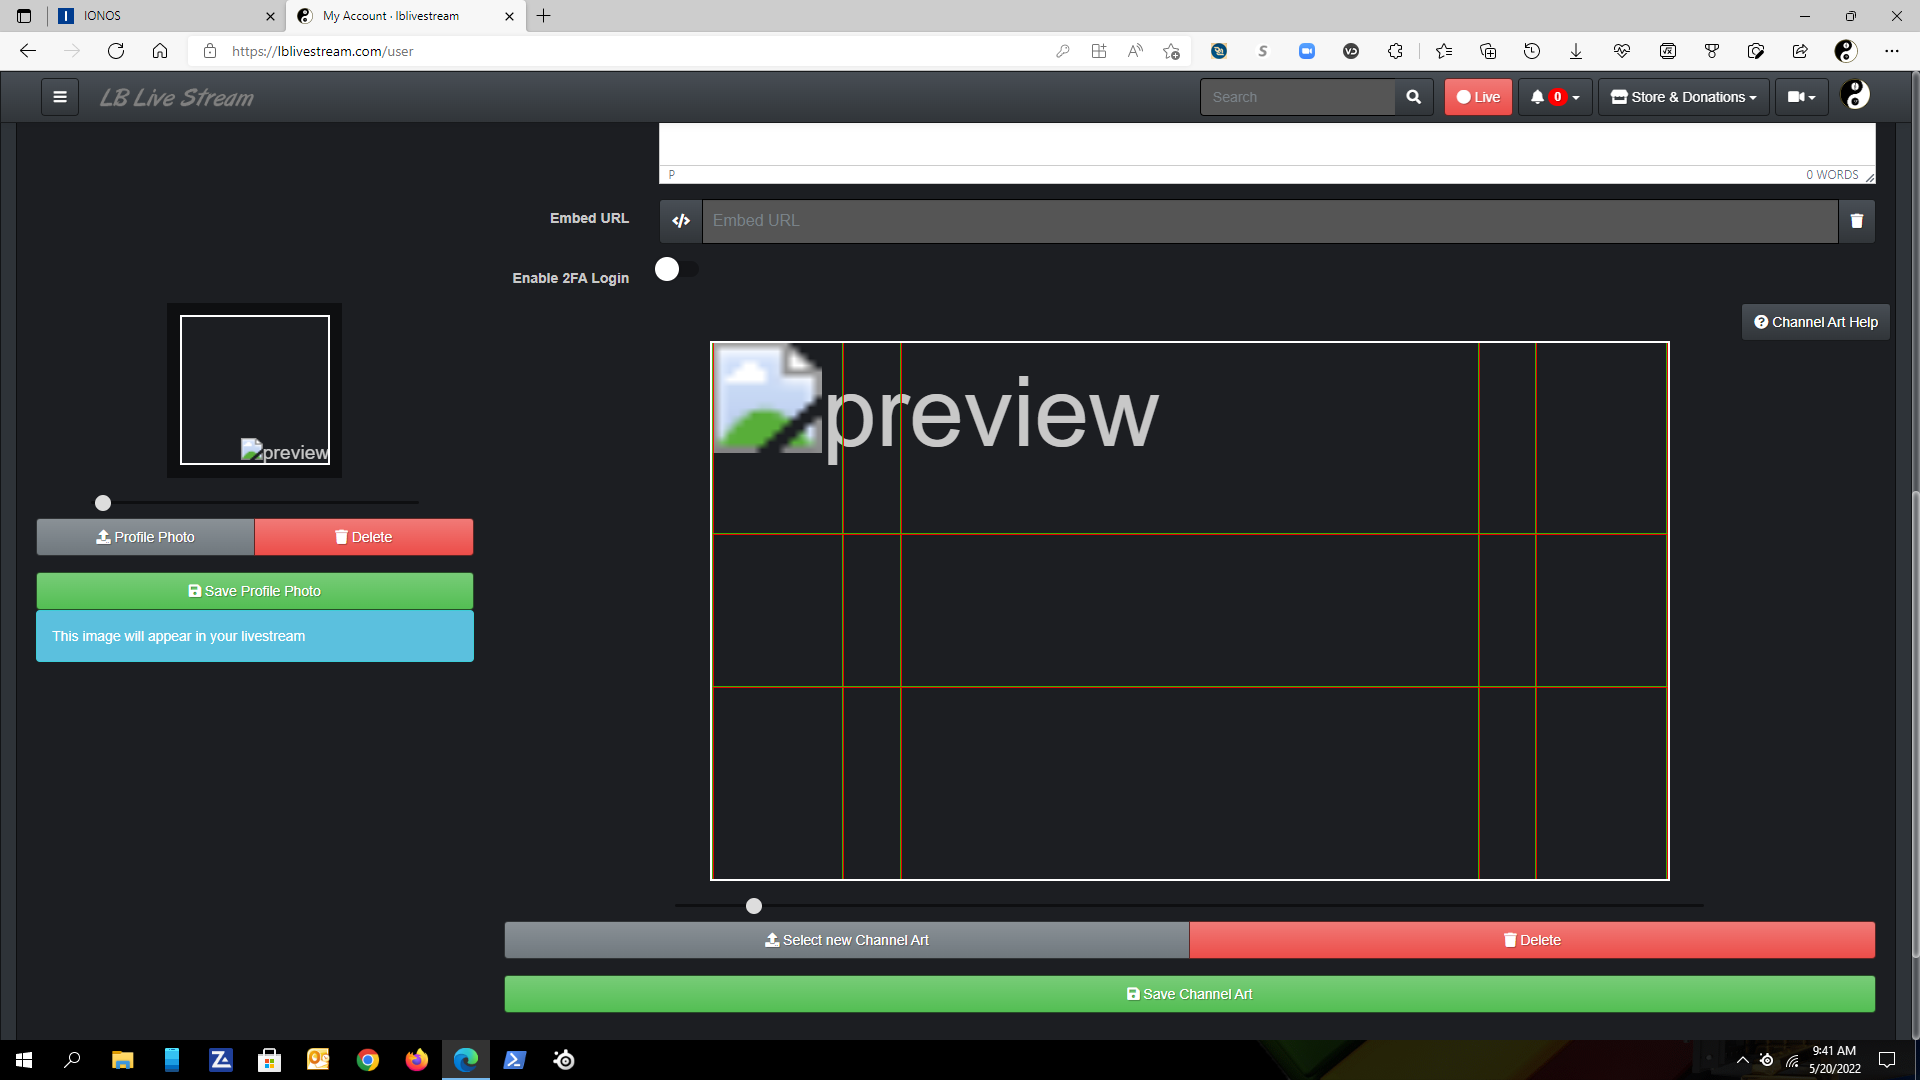Delete the profile photo
Screen dimensions: 1920x1080
[x=364, y=537]
